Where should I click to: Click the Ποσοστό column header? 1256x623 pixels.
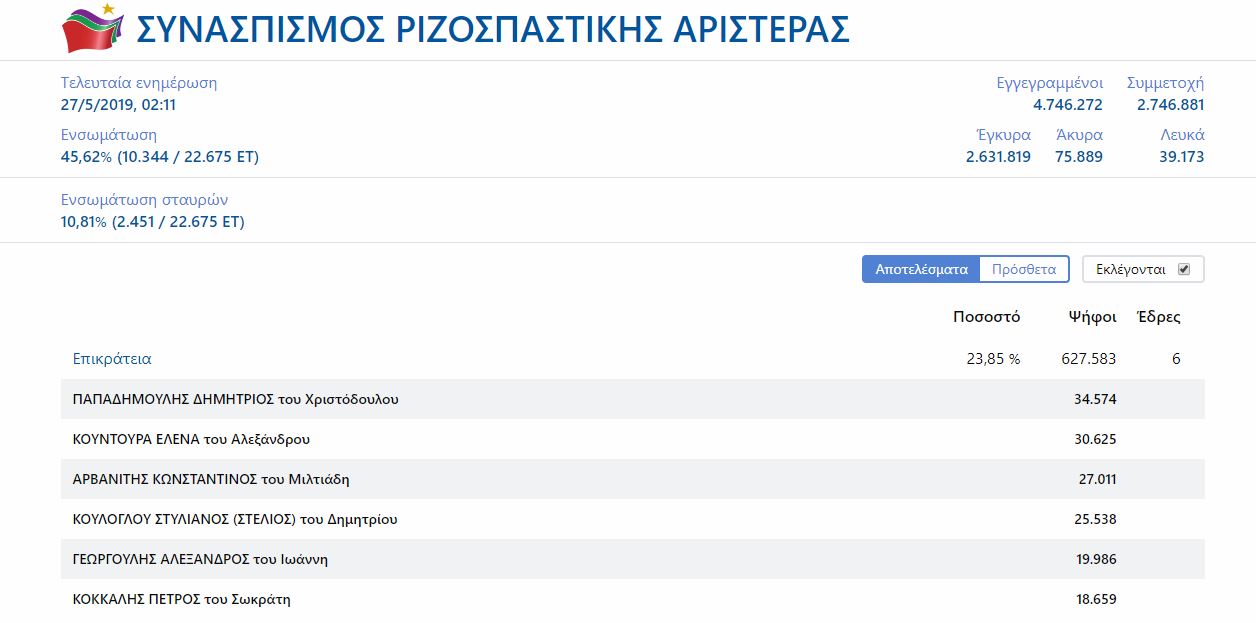(986, 317)
